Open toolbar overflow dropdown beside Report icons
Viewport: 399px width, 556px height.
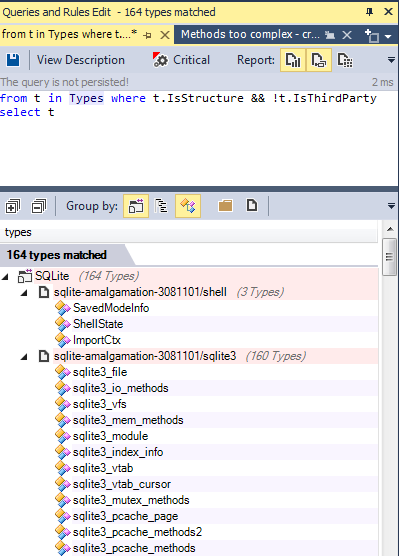pos(391,60)
